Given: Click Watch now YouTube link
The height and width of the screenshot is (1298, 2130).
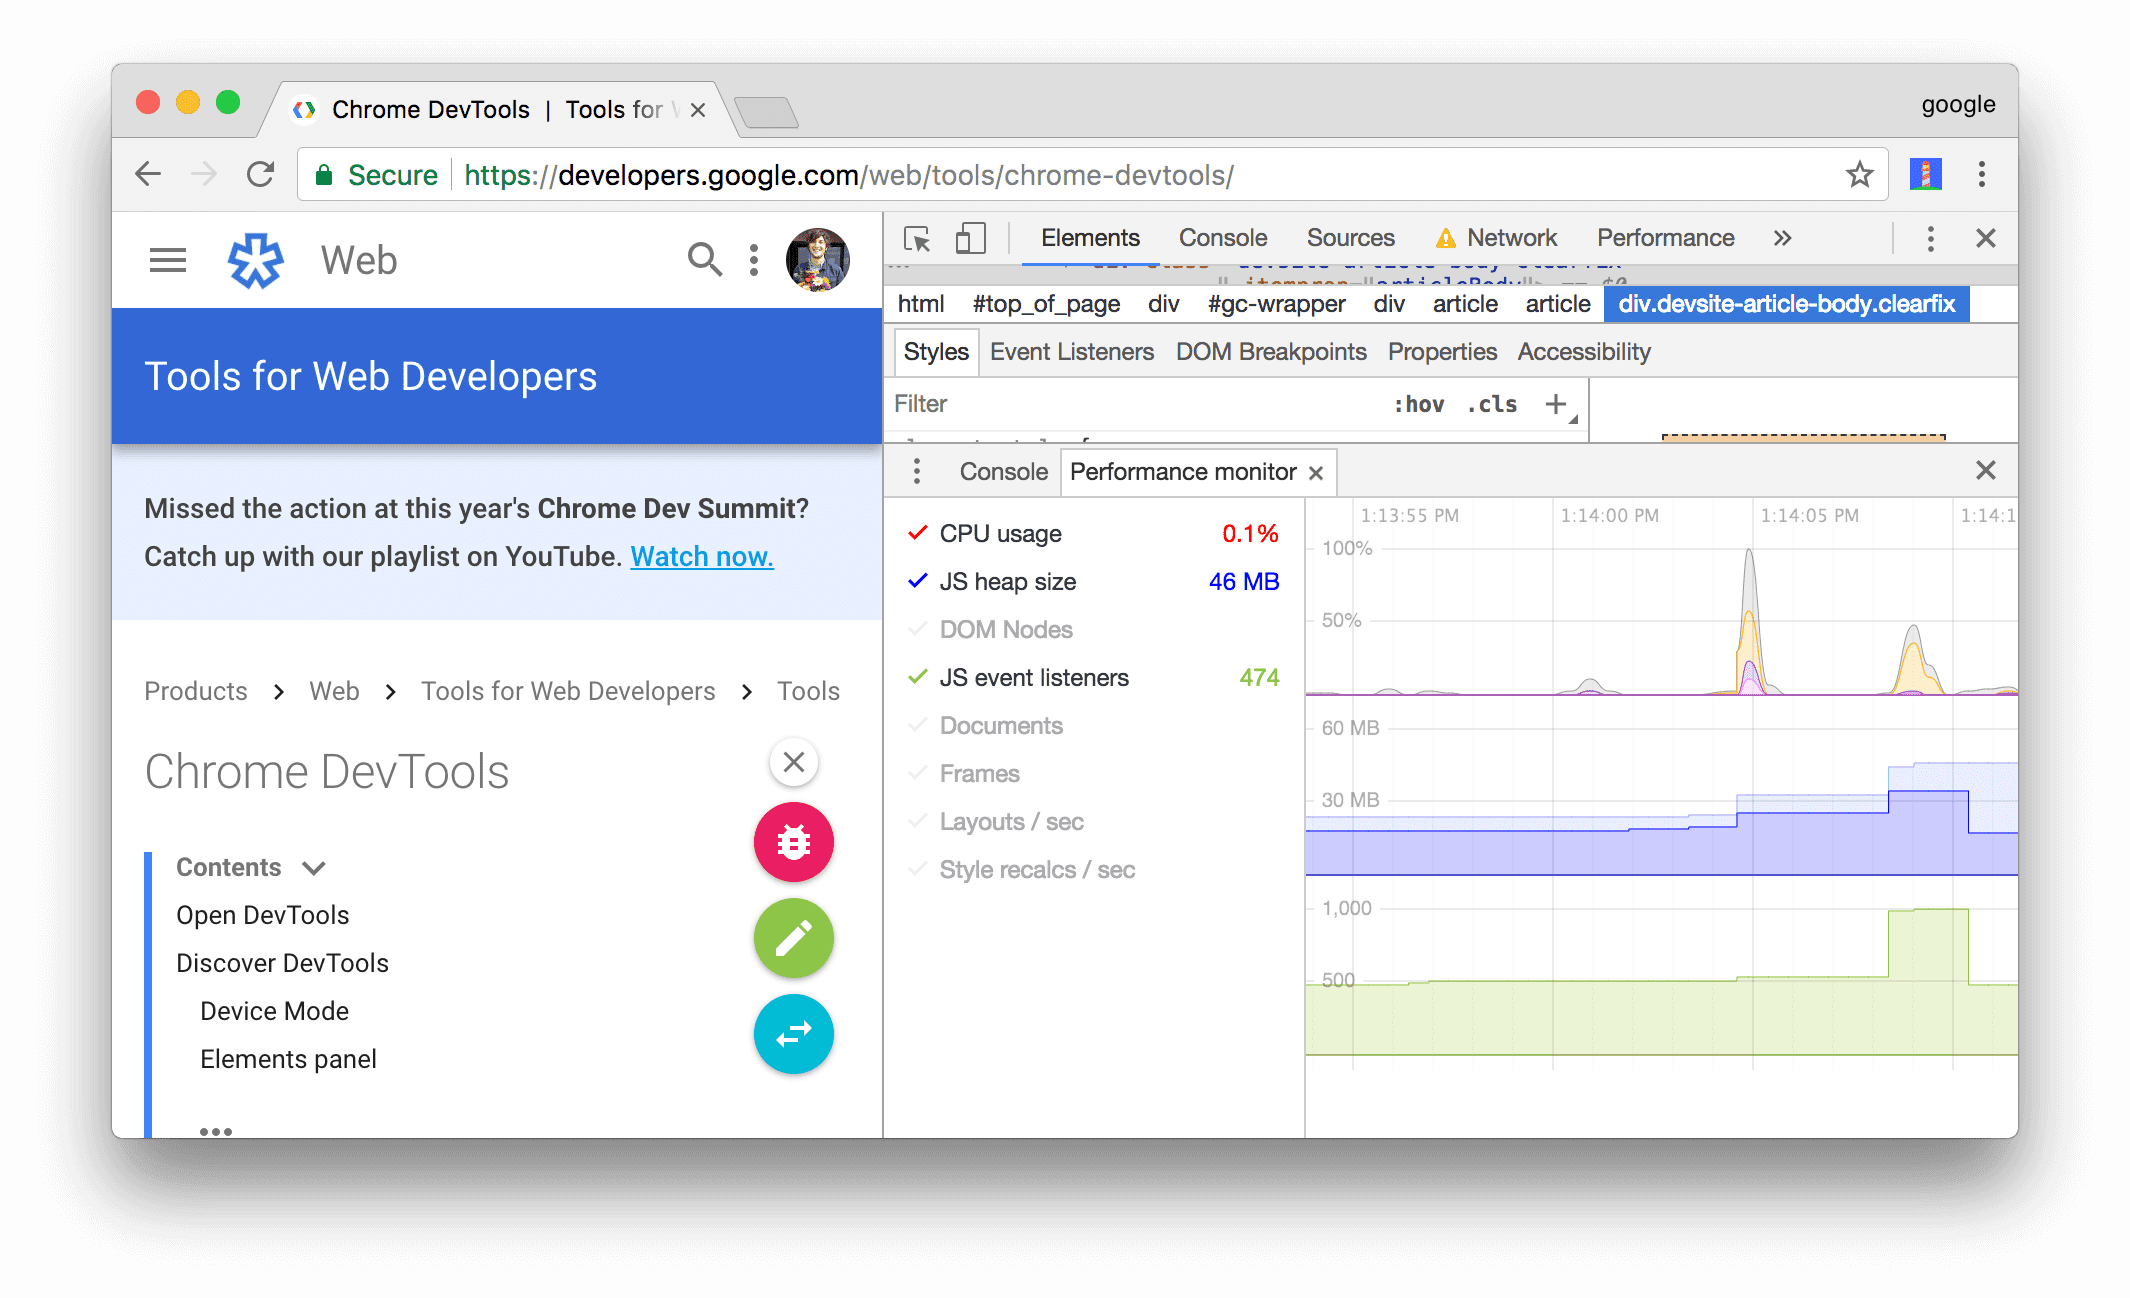Looking at the screenshot, I should click(700, 552).
